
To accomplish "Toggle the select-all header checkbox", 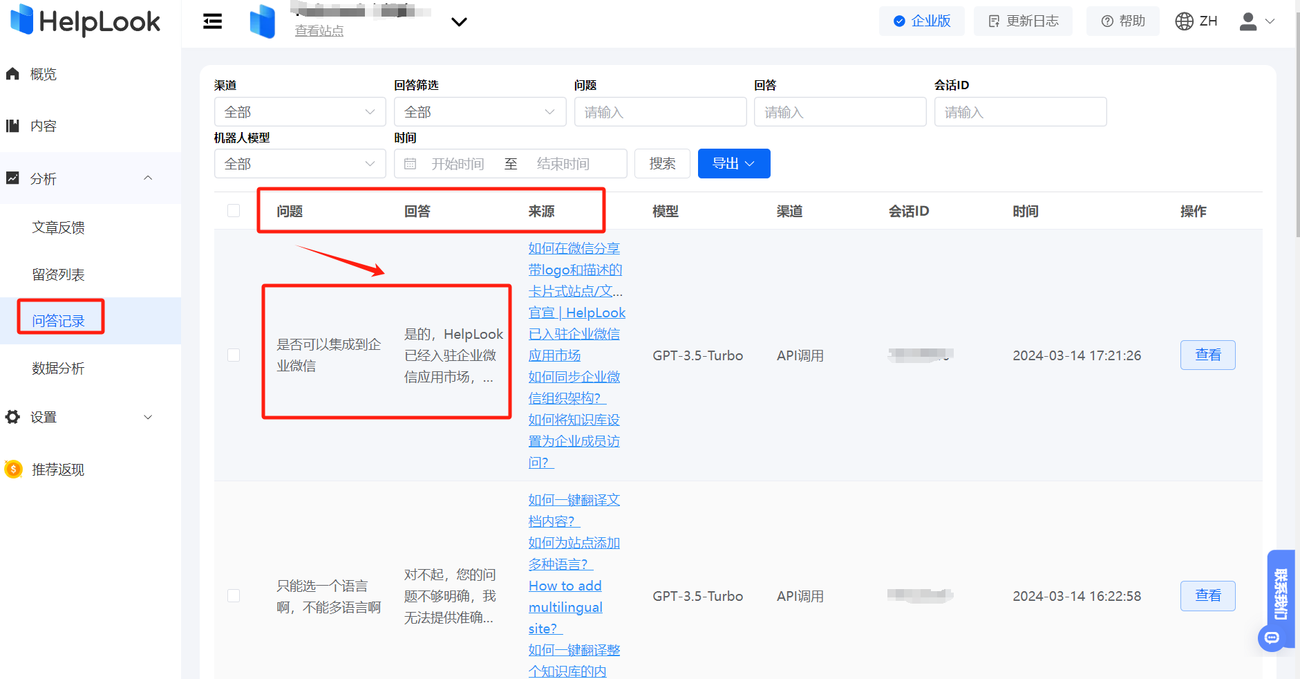I will tap(234, 211).
